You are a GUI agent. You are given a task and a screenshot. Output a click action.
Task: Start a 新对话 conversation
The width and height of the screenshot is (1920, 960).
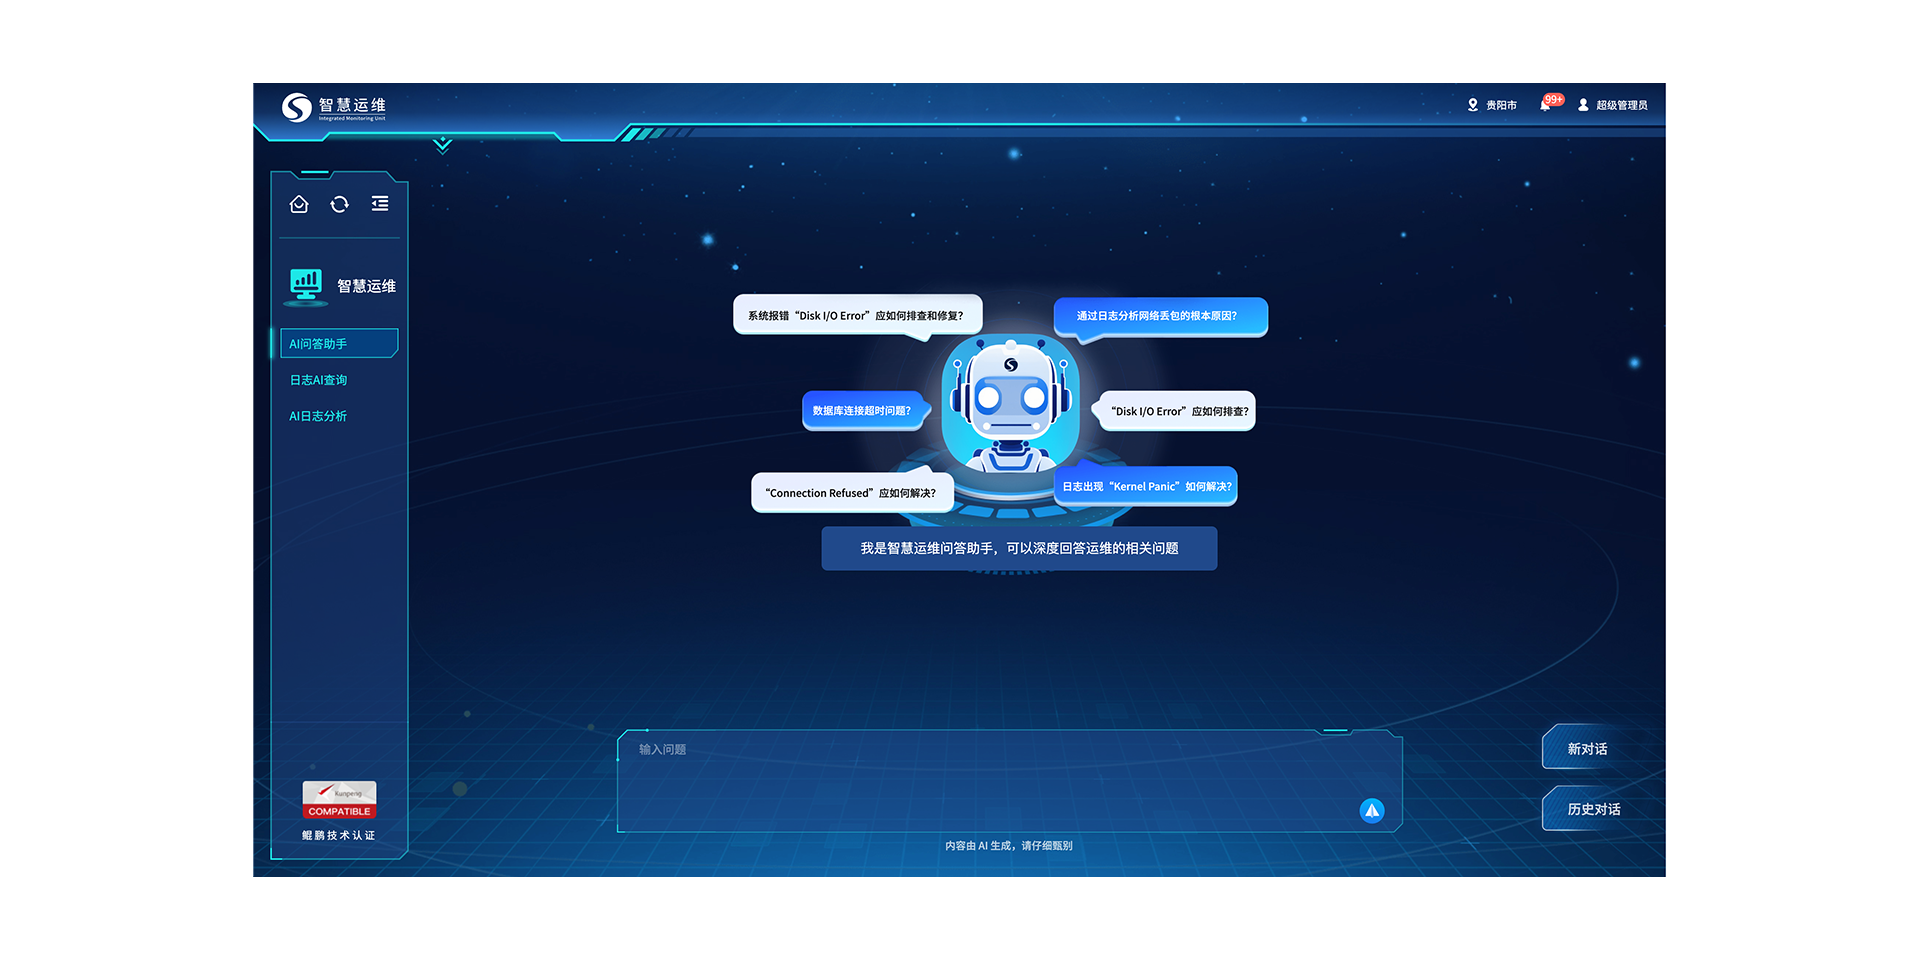click(x=1587, y=749)
